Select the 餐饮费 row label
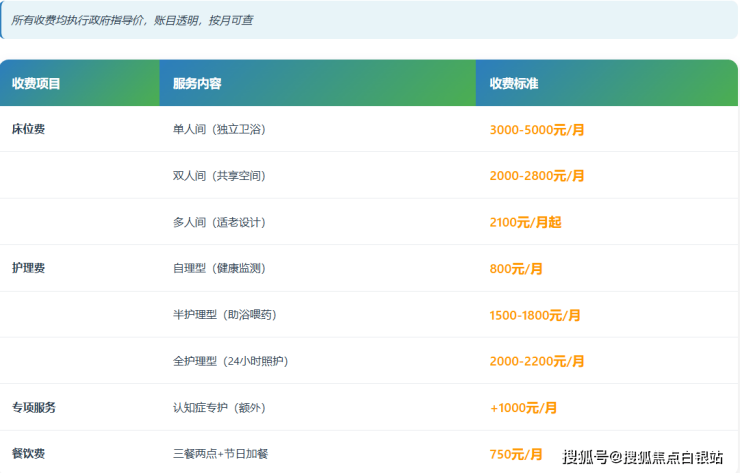 (x=28, y=454)
